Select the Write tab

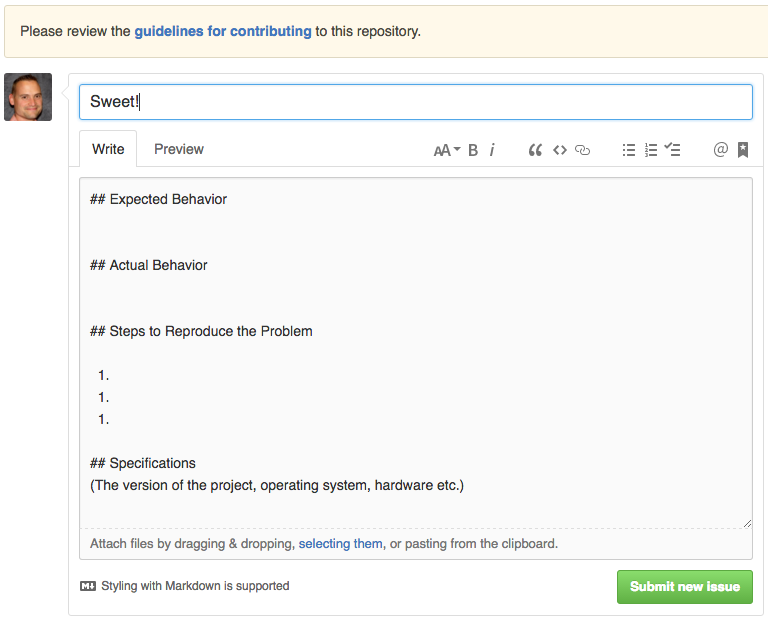108,149
